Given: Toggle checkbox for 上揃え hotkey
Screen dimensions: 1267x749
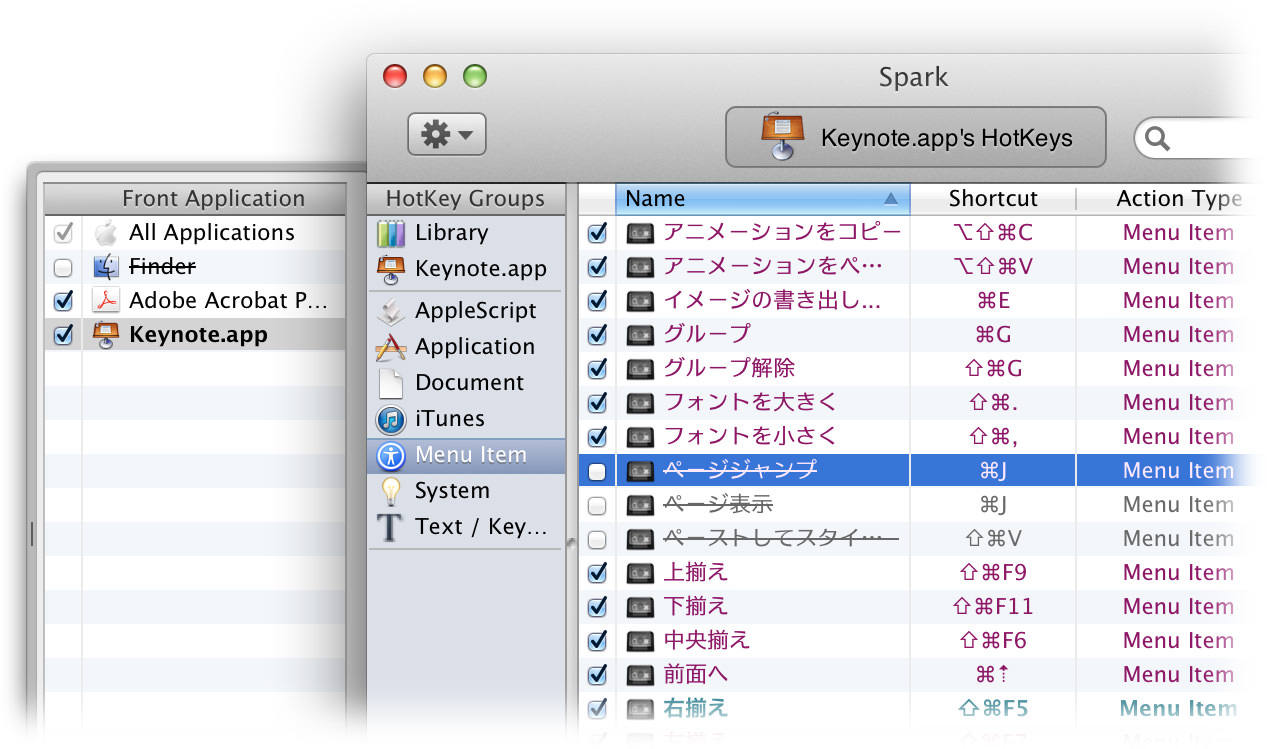Looking at the screenshot, I should 597,573.
